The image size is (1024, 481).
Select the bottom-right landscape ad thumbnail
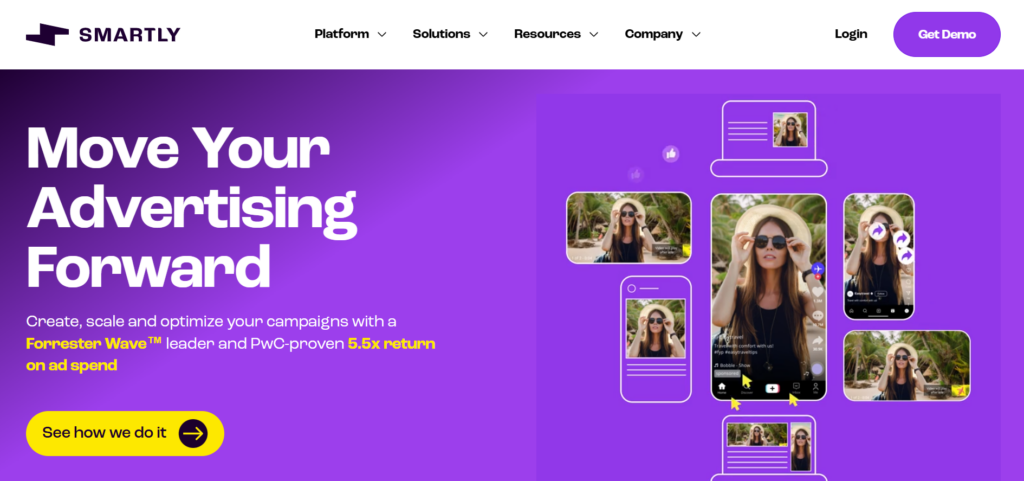pyautogui.click(x=906, y=365)
